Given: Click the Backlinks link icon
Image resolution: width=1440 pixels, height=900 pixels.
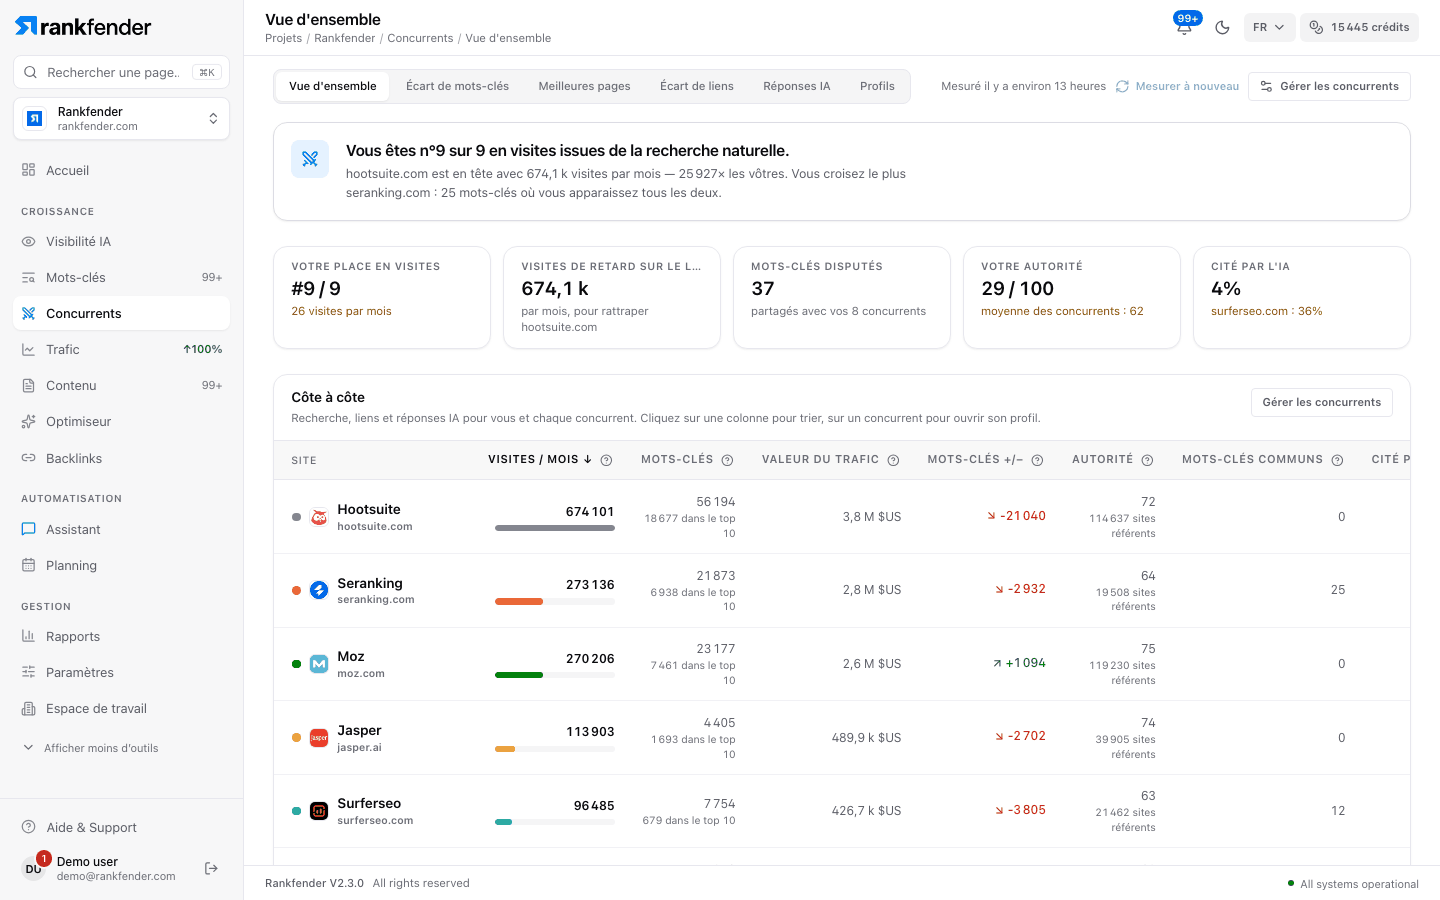Looking at the screenshot, I should (x=29, y=458).
